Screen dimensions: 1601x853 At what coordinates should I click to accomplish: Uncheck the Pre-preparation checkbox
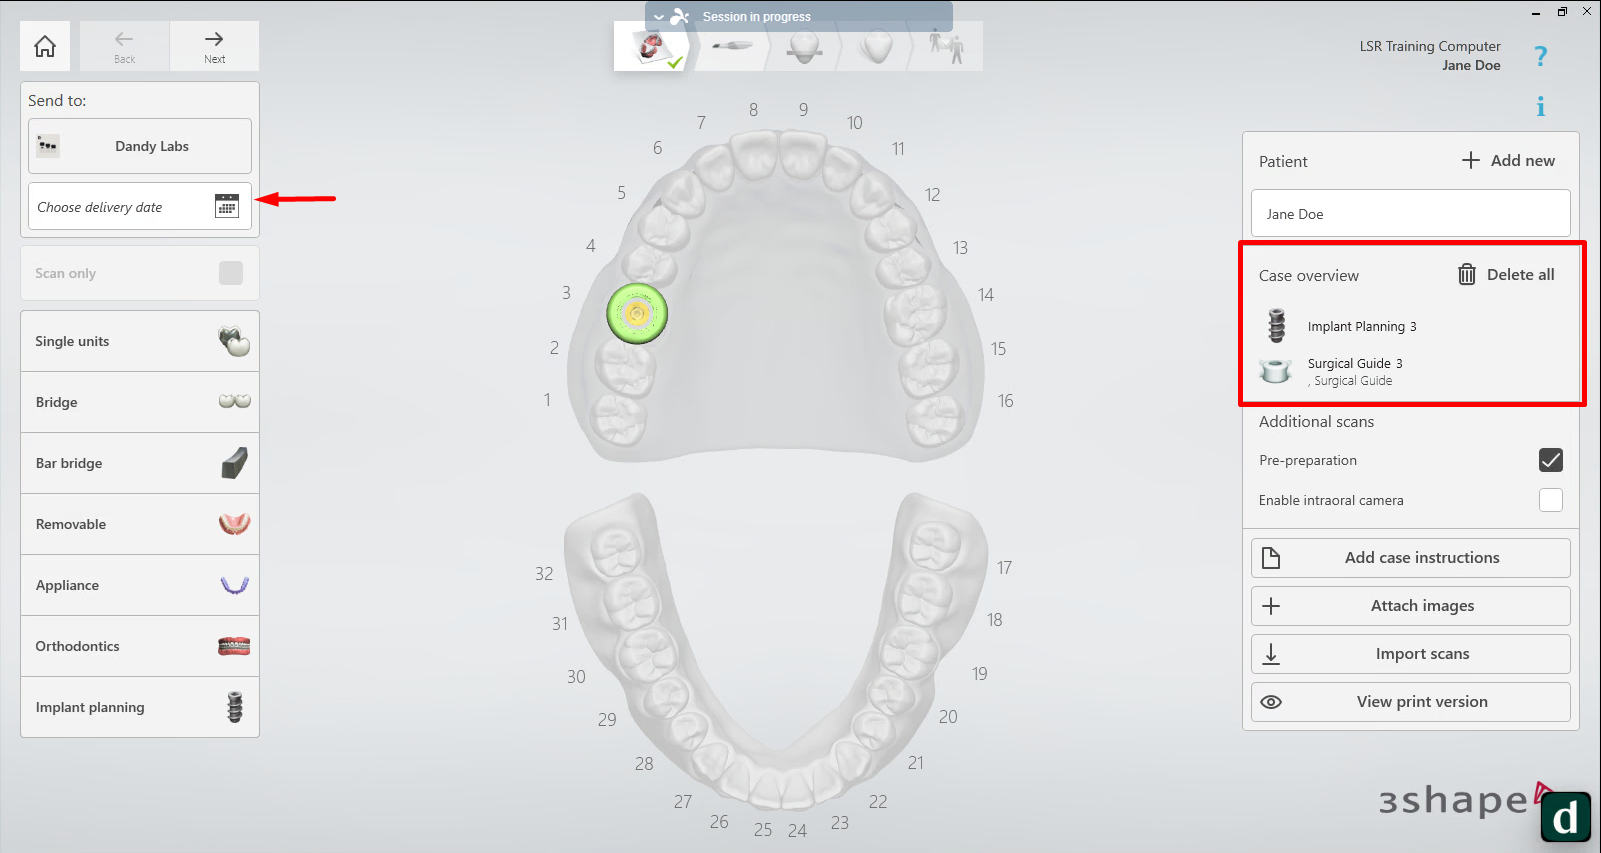[x=1550, y=460]
